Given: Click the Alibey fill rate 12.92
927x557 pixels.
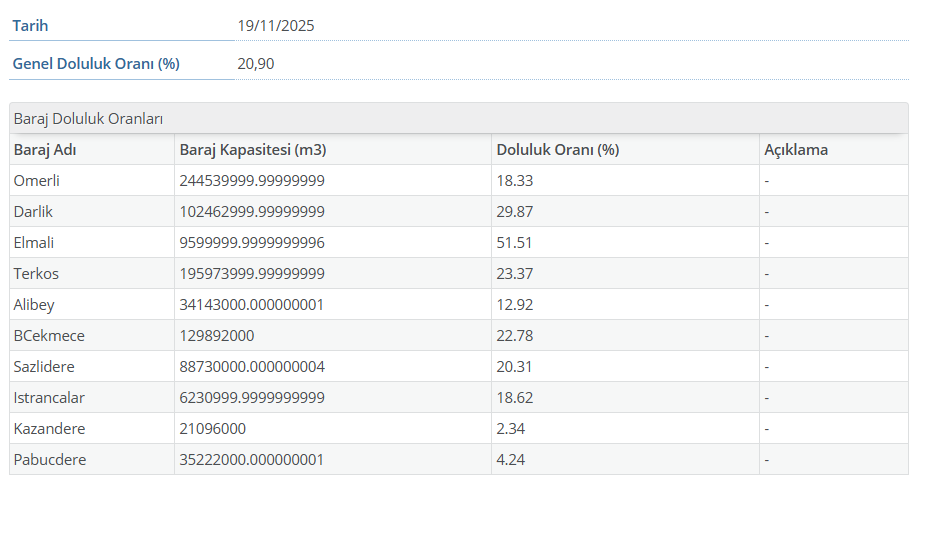Looking at the screenshot, I should pyautogui.click(x=515, y=305).
